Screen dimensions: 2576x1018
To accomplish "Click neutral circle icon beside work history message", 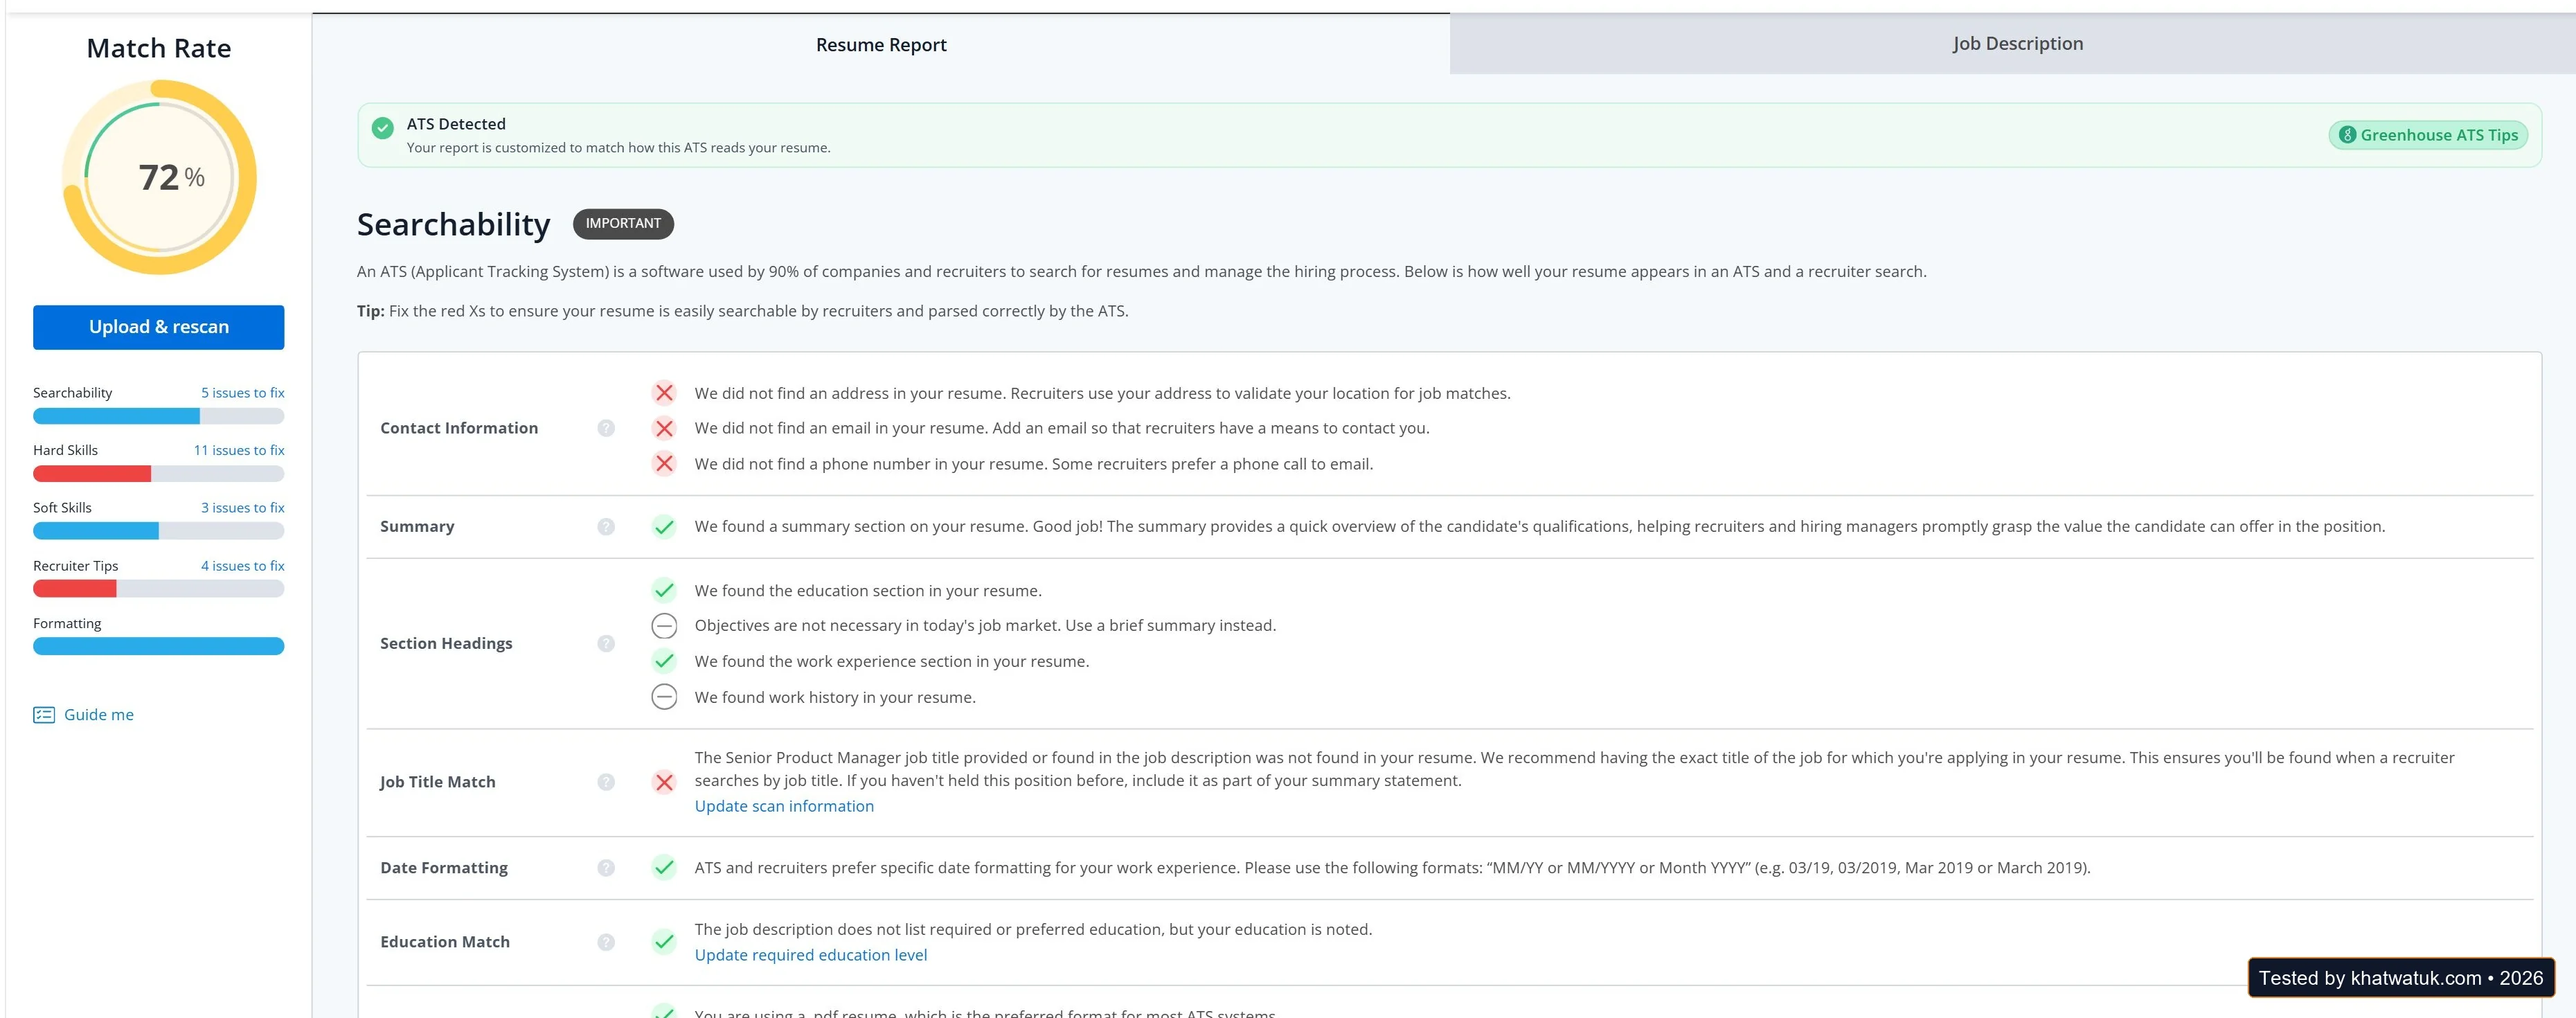I will 664,697.
